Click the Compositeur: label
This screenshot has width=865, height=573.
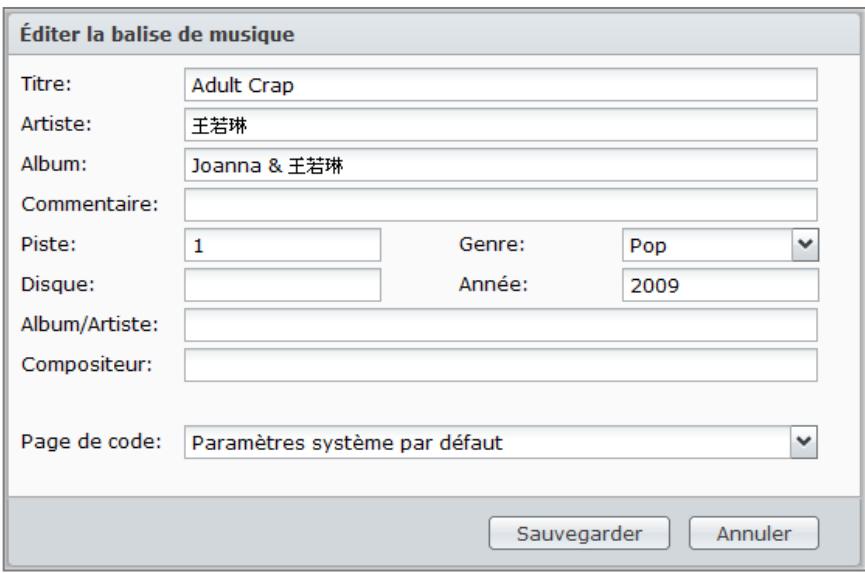click(x=87, y=365)
